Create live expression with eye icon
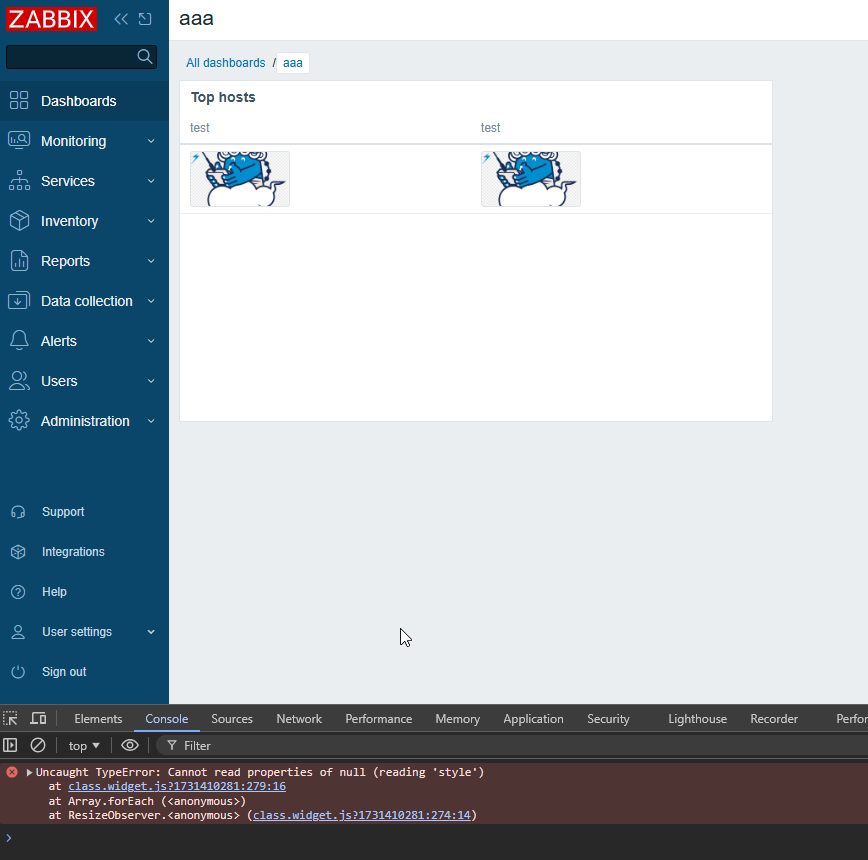Screen dimensions: 868x860 point(130,745)
